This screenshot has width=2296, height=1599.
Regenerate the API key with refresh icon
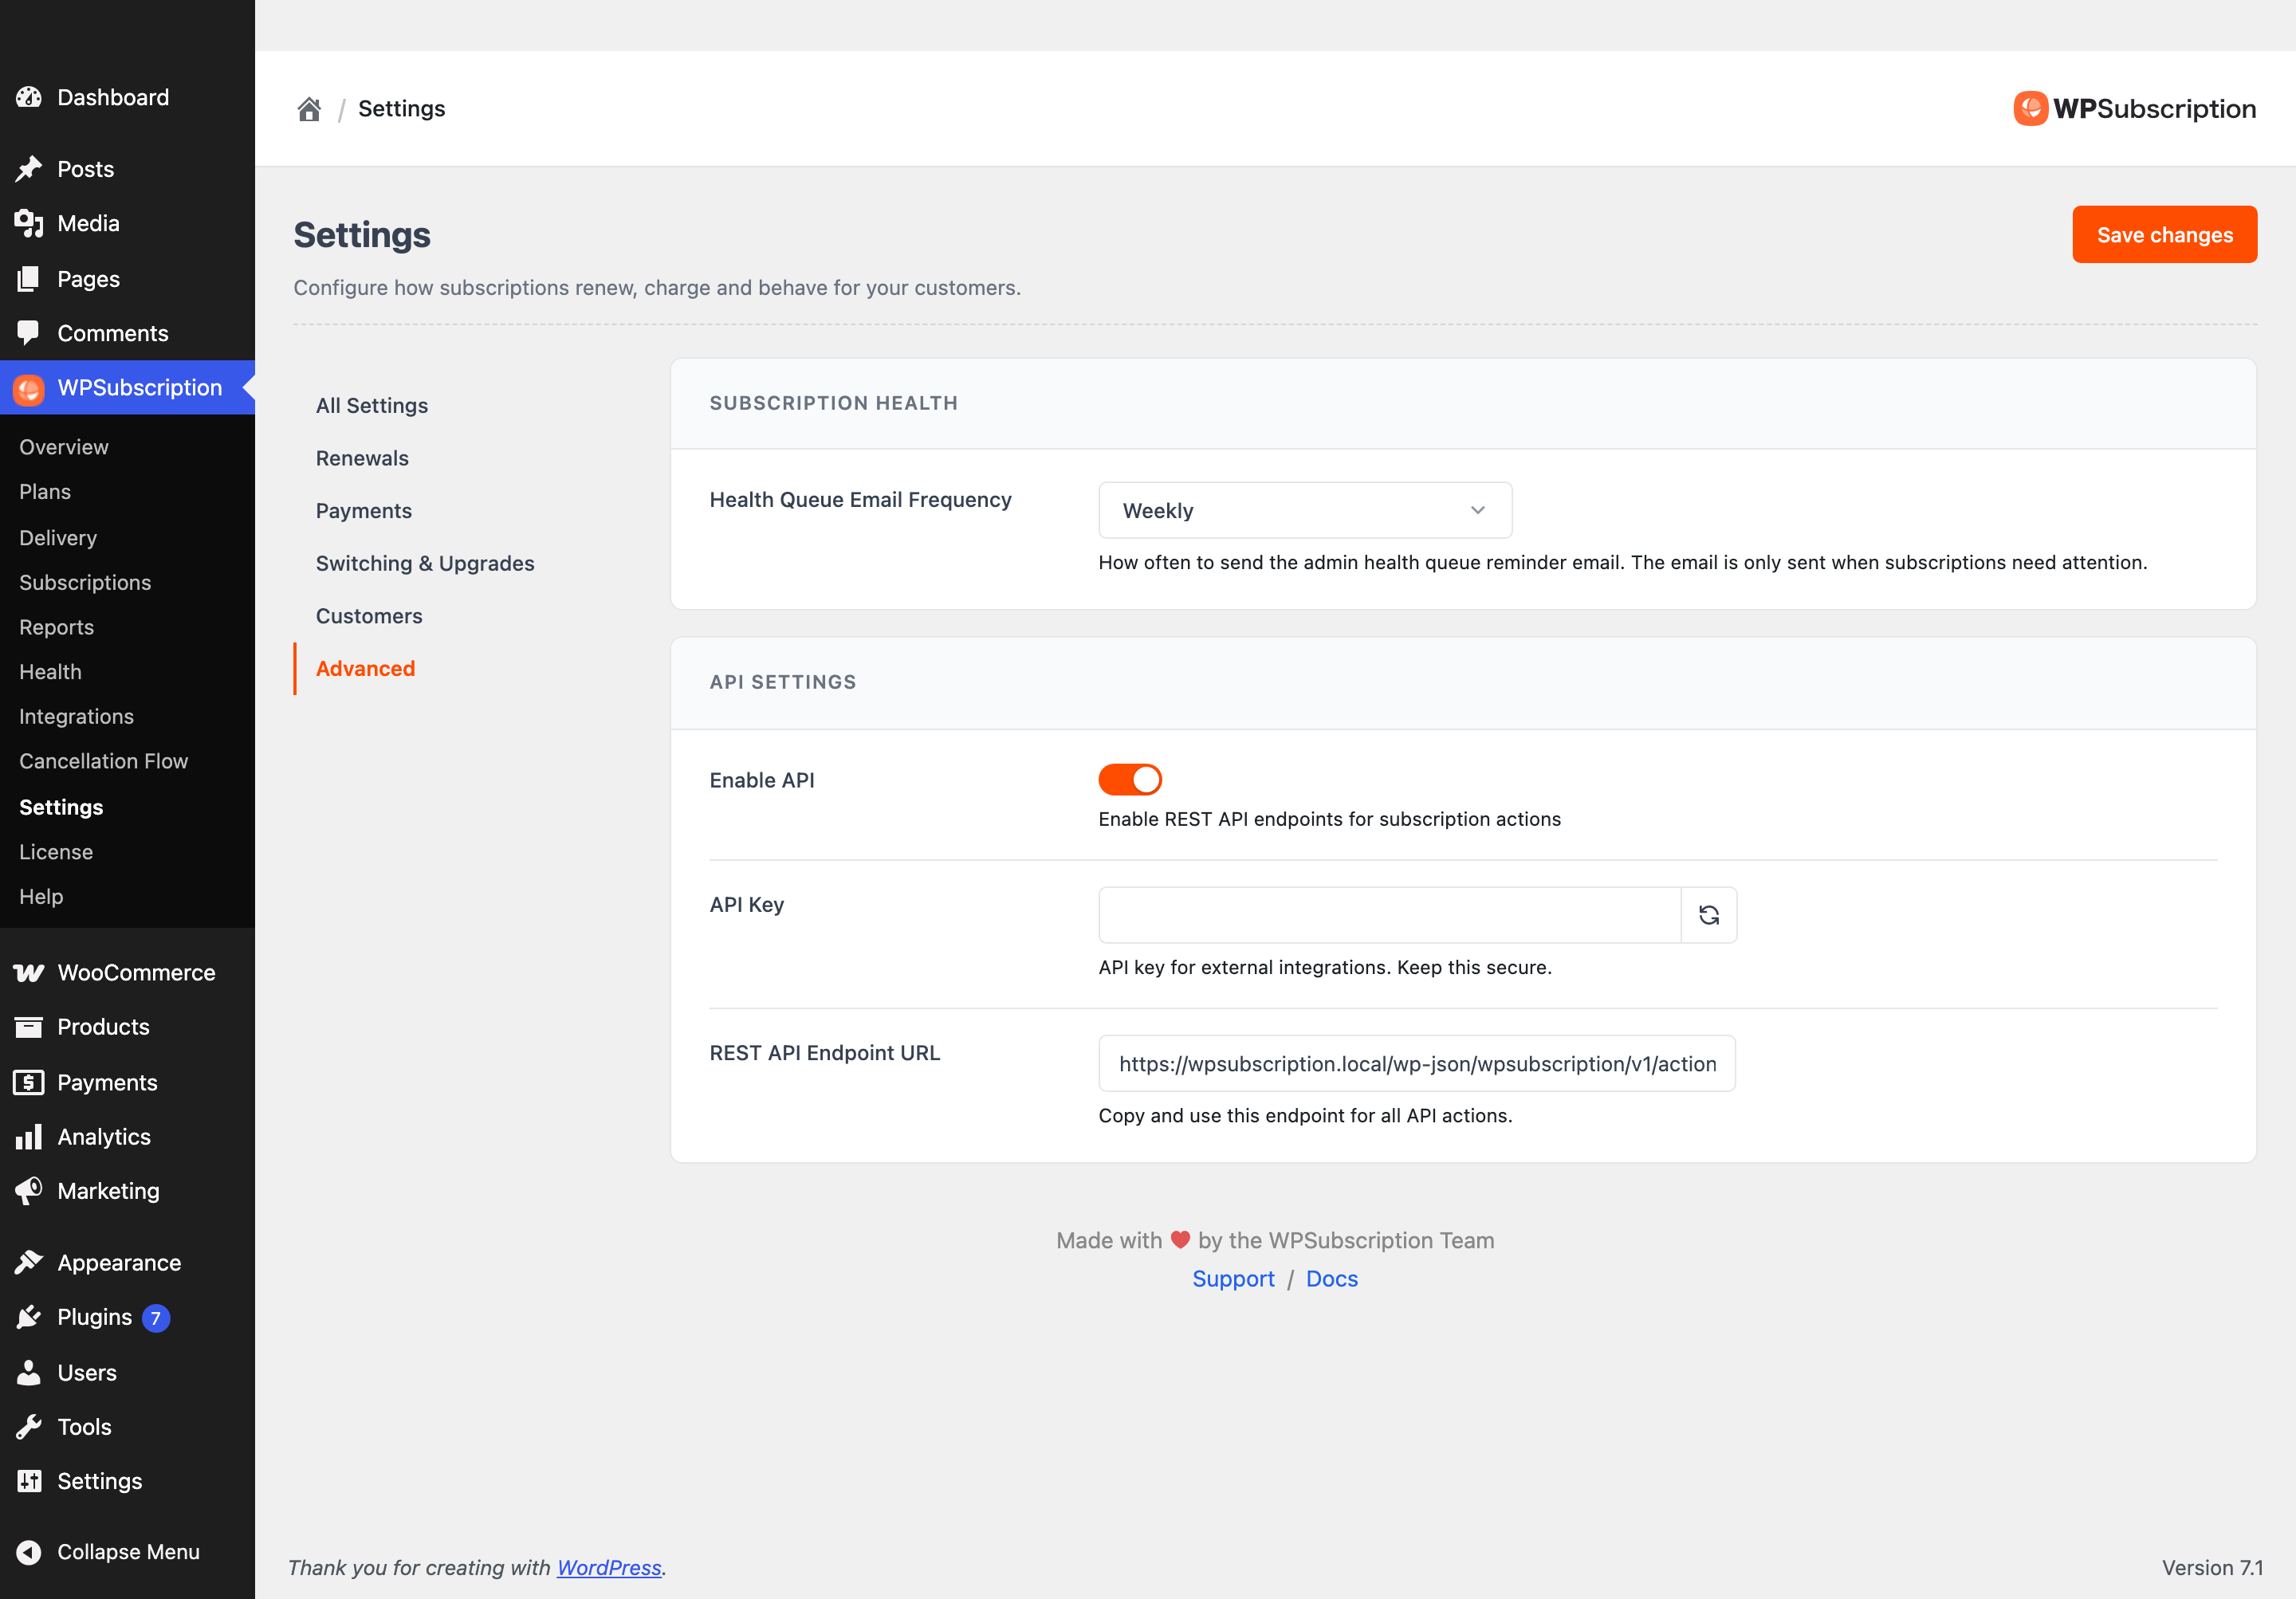pos(1708,915)
